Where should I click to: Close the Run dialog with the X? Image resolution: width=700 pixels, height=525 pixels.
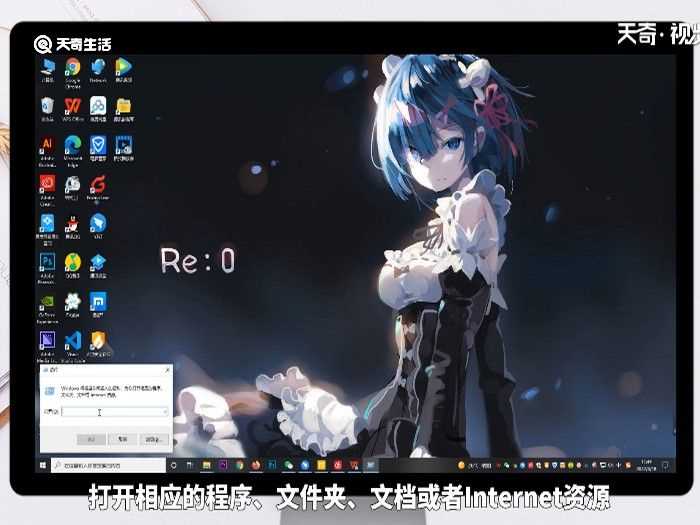167,370
